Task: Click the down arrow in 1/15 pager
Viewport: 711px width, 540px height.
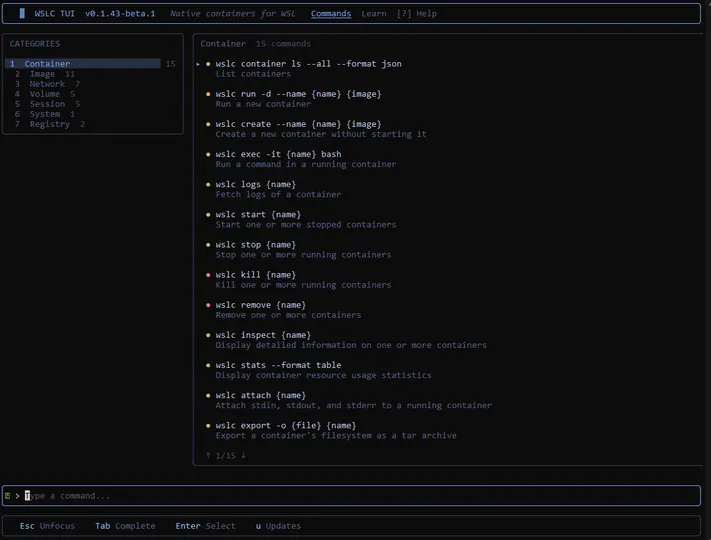Action: (x=243, y=455)
